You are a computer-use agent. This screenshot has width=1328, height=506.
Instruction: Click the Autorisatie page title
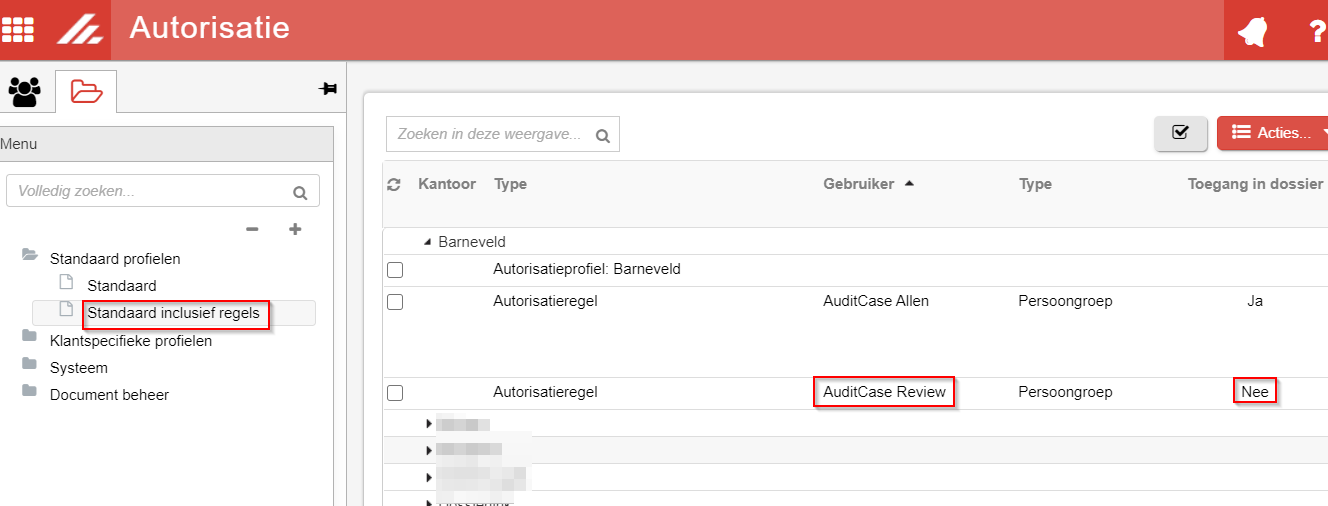tap(209, 27)
